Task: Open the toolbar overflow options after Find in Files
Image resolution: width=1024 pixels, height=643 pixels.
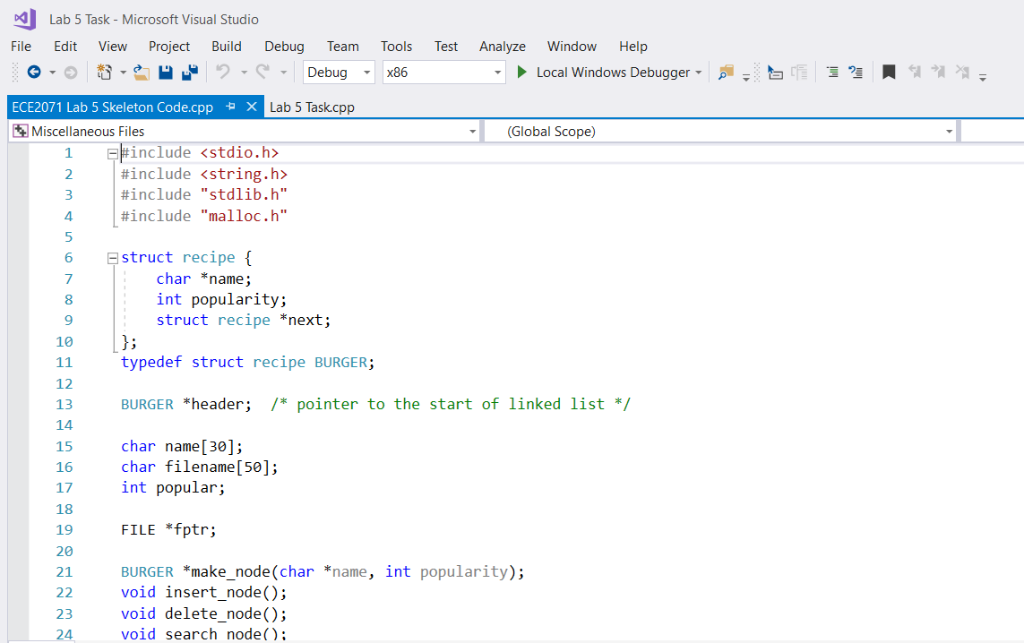Action: (746, 78)
